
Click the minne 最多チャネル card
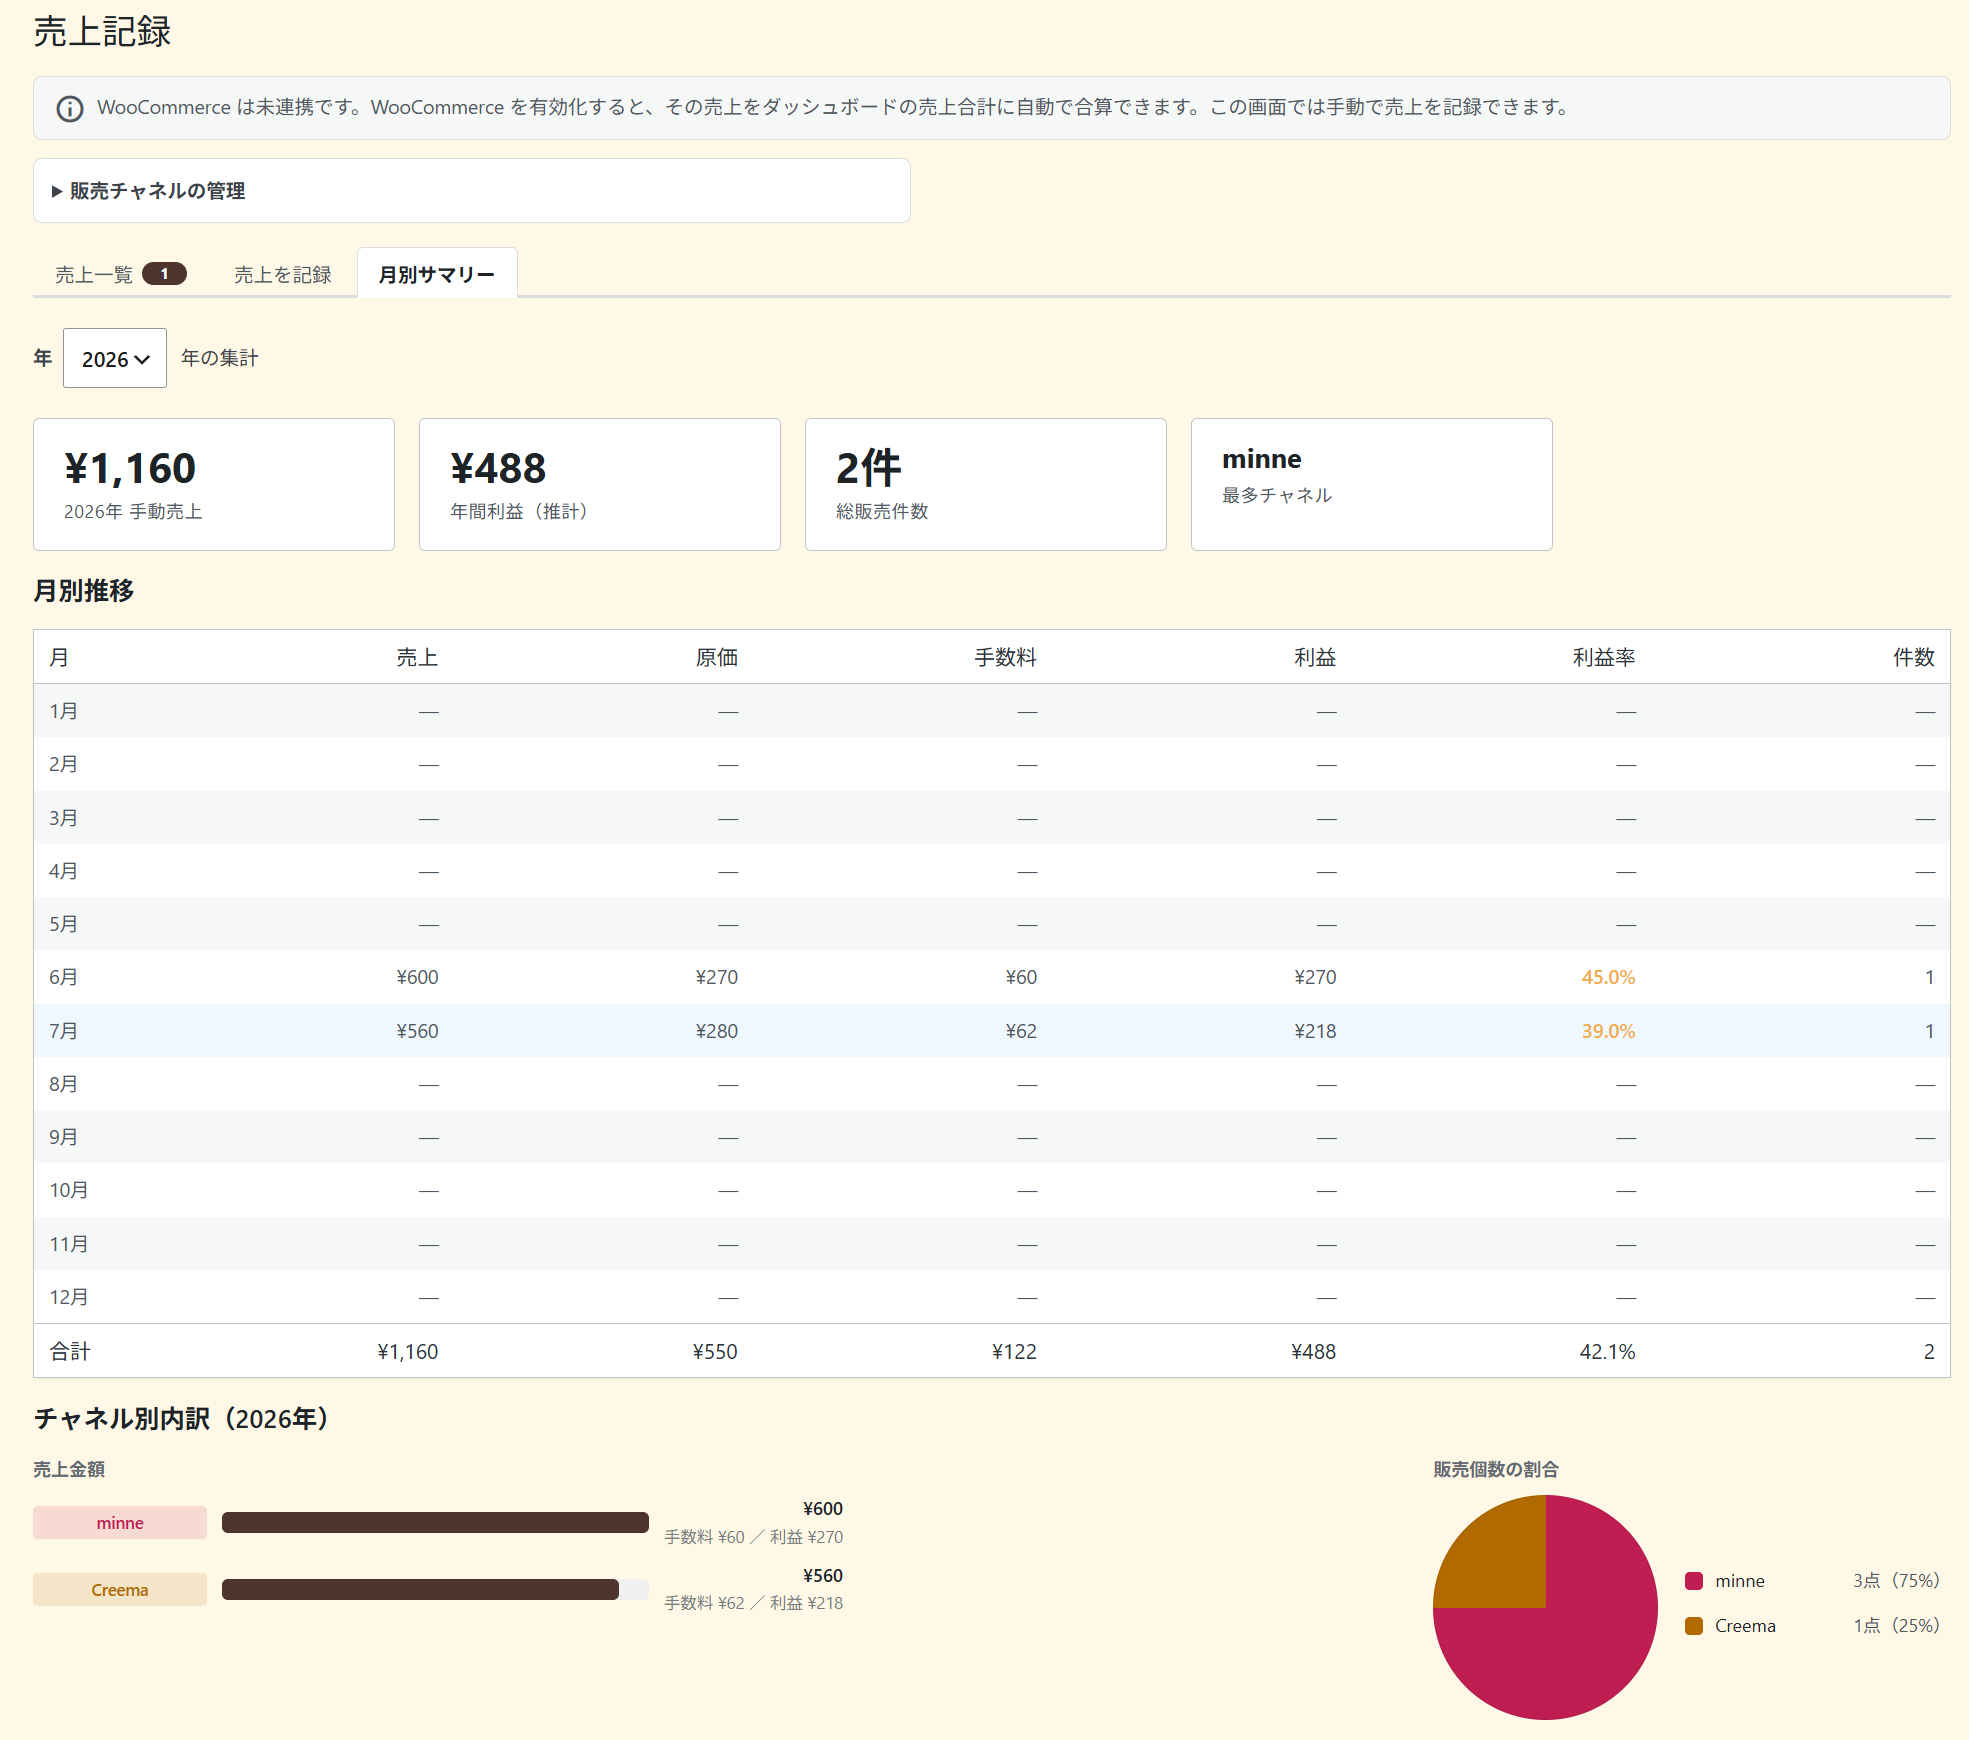pos(1372,484)
